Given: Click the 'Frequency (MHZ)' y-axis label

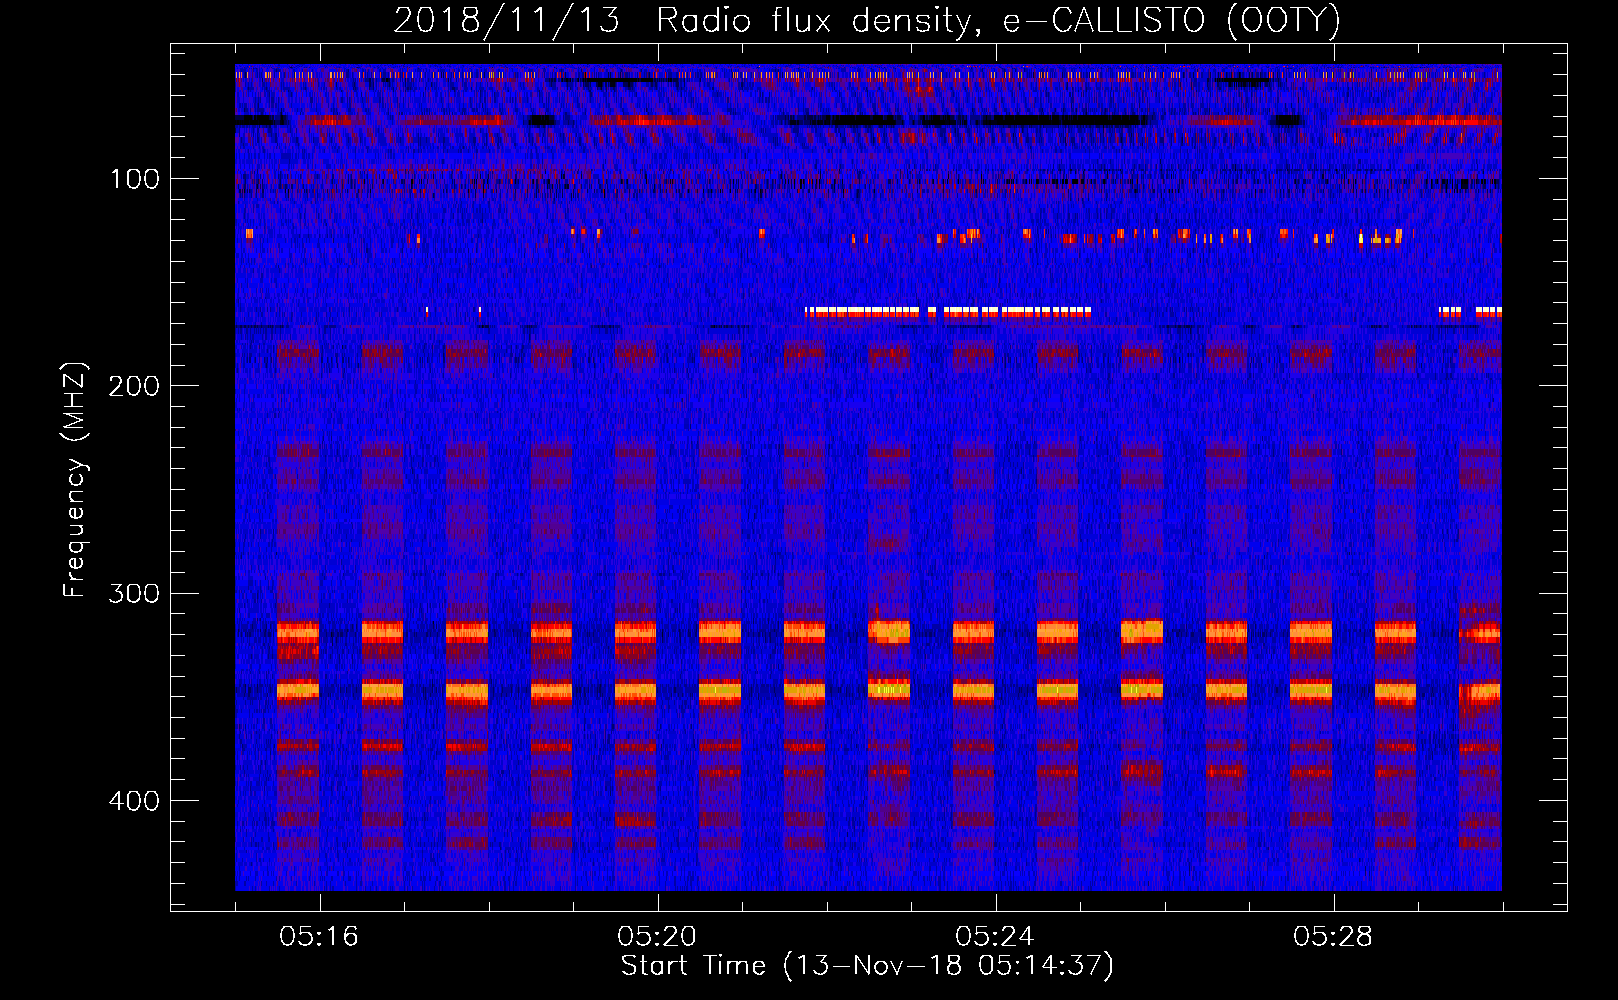Looking at the screenshot, I should [75, 480].
